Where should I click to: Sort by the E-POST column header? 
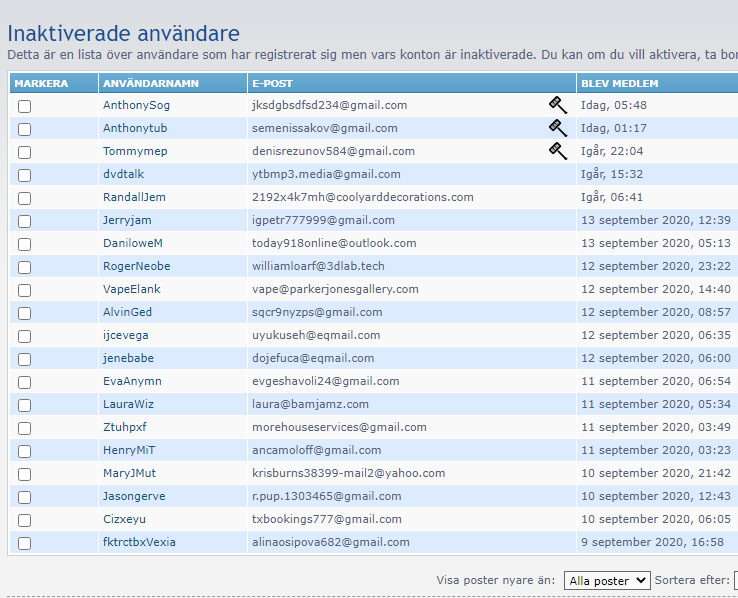coord(272,83)
